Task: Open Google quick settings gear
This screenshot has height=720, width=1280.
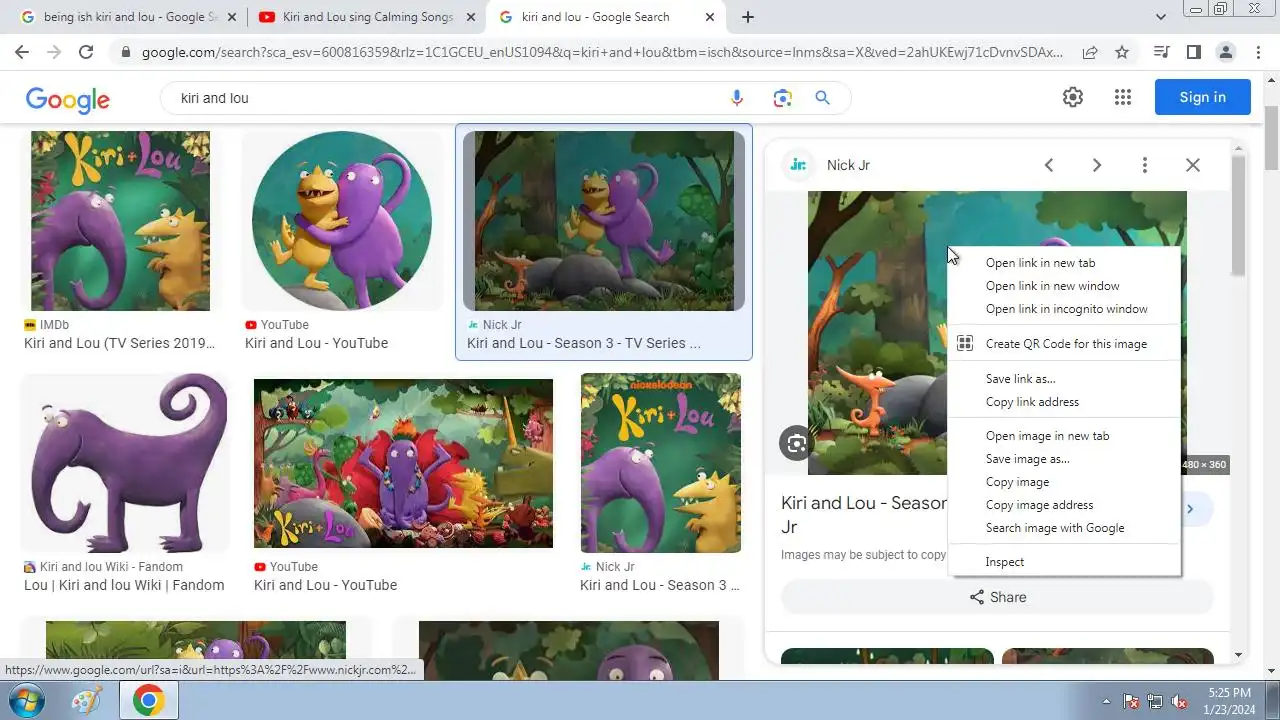Action: point(1073,97)
